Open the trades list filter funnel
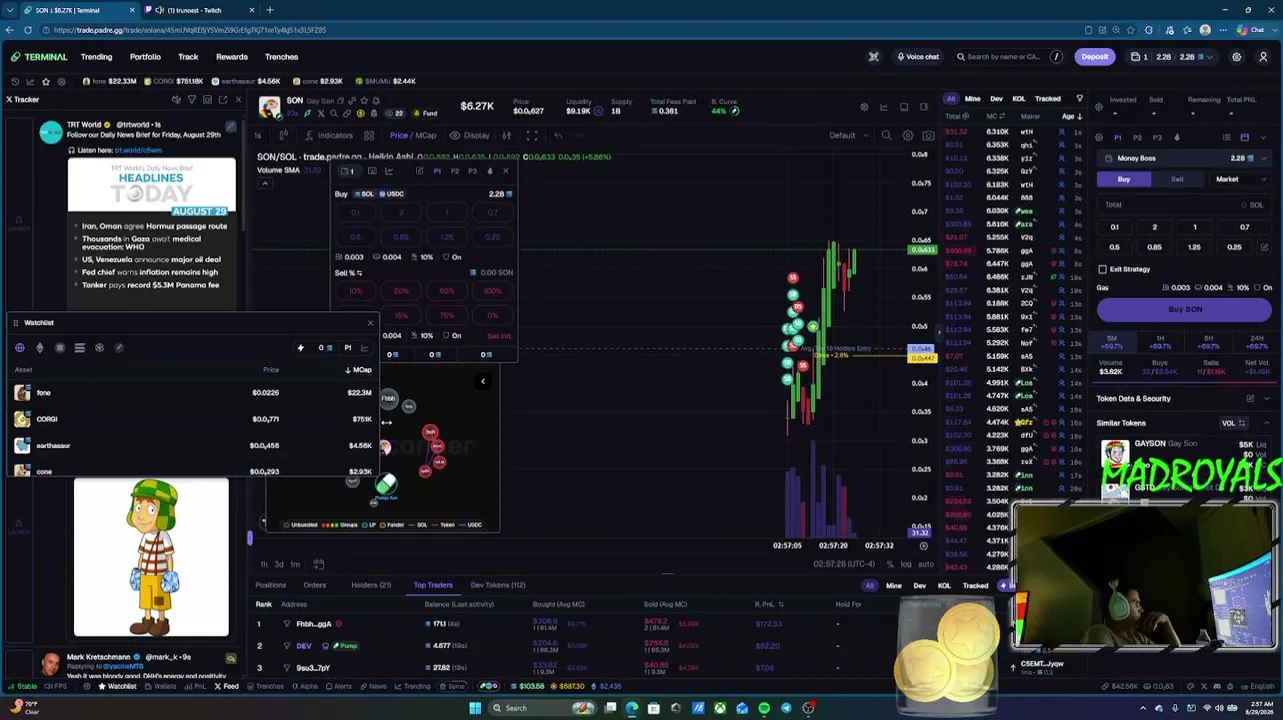The width and height of the screenshot is (1283, 720). click(x=1079, y=99)
